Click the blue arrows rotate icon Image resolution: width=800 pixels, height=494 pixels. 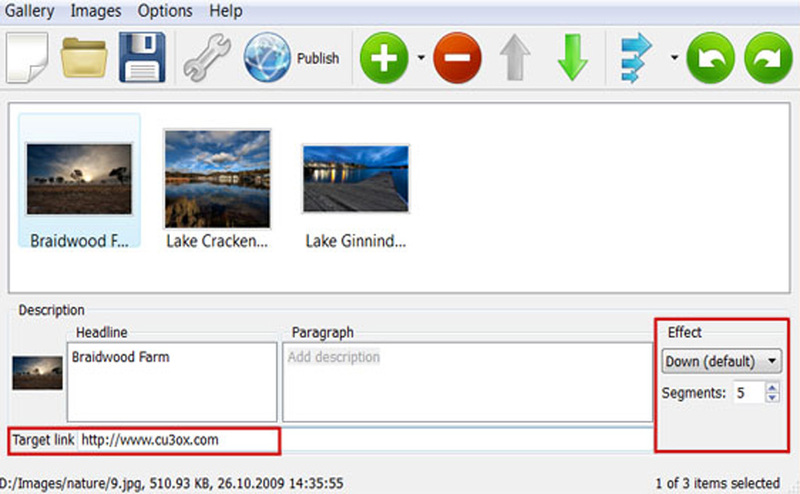(x=636, y=58)
